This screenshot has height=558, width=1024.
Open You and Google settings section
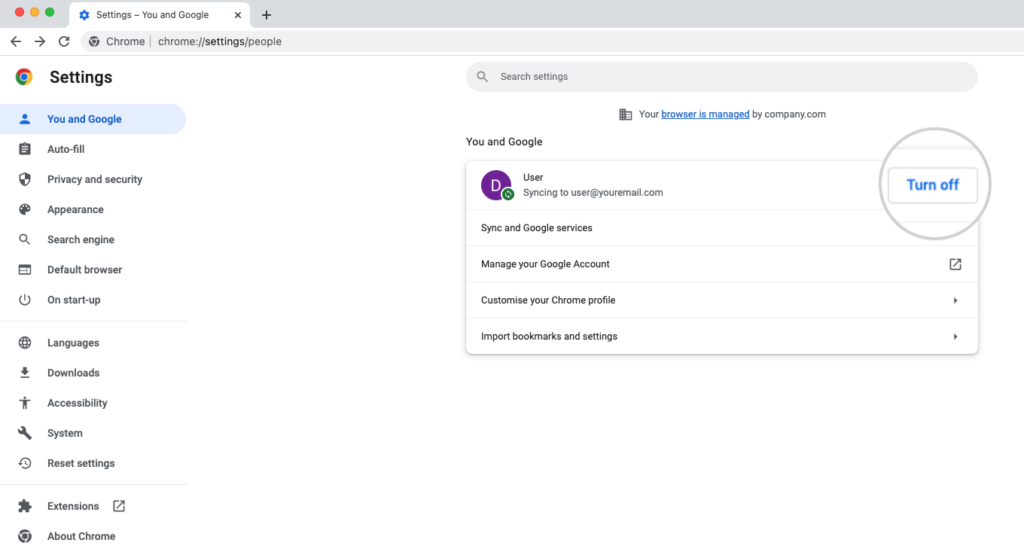[x=93, y=119]
